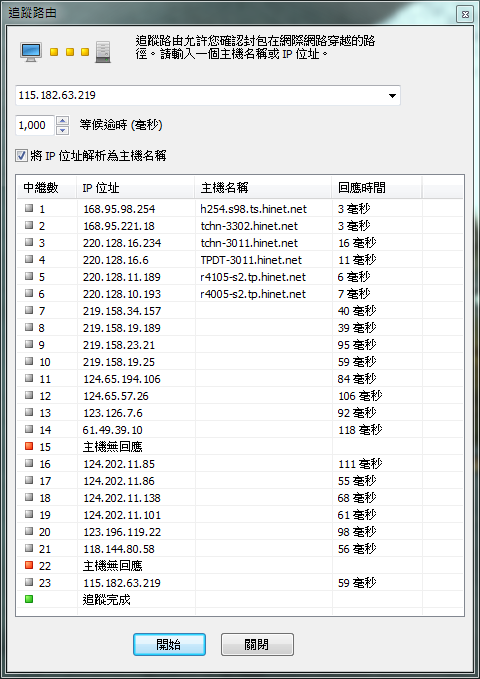The height and width of the screenshot is (679, 480).
Task: Click the gray status icon for hop 20
Action: tap(29, 531)
